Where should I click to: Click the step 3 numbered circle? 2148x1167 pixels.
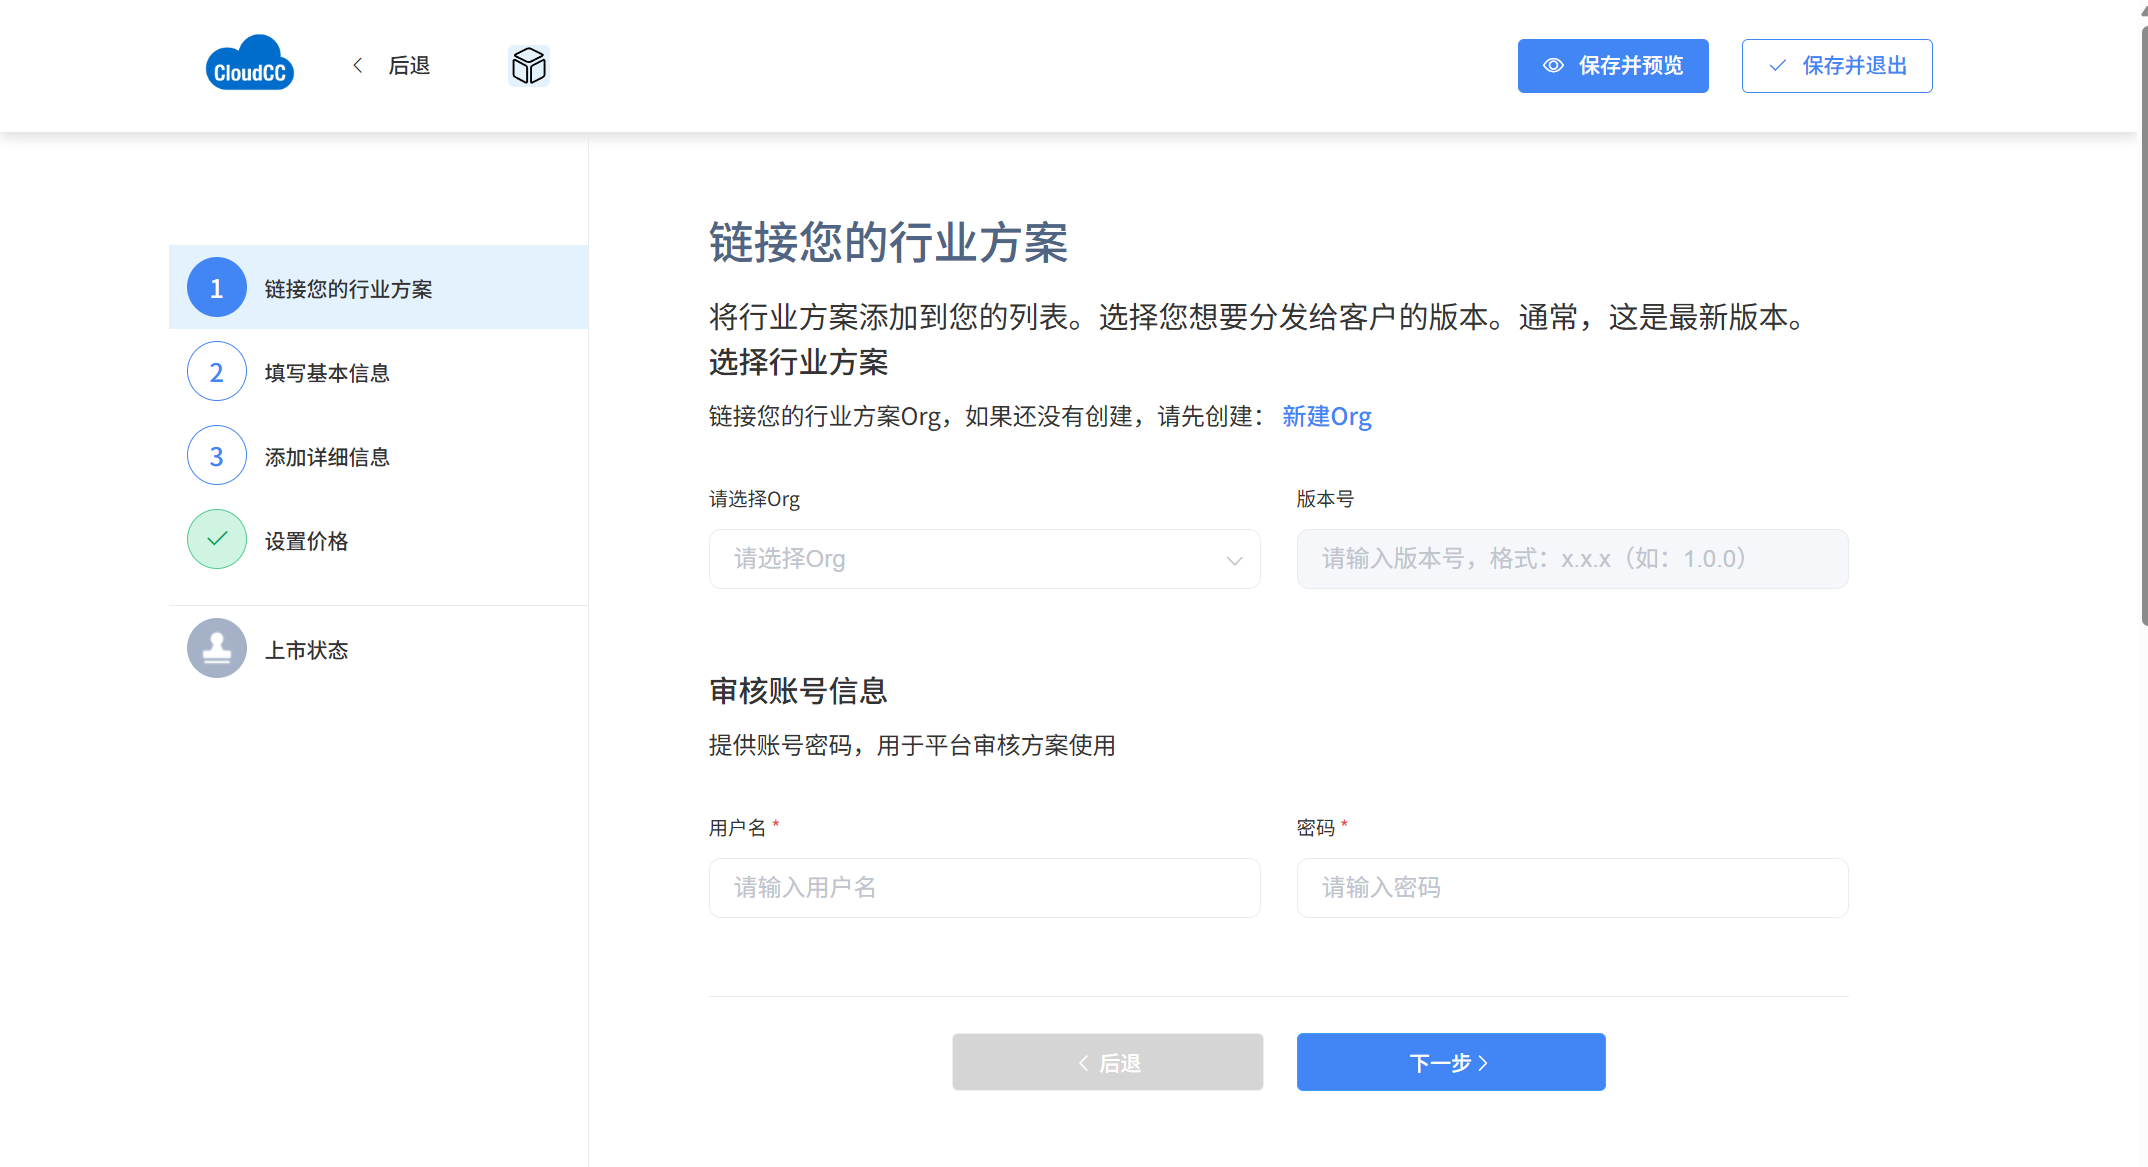click(216, 456)
